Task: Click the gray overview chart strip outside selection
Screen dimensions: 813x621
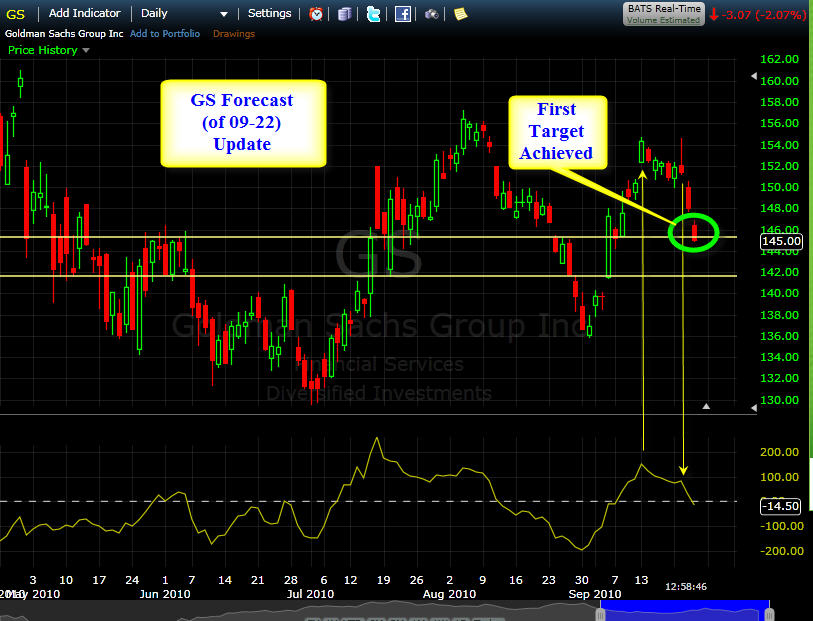Action: (298, 611)
